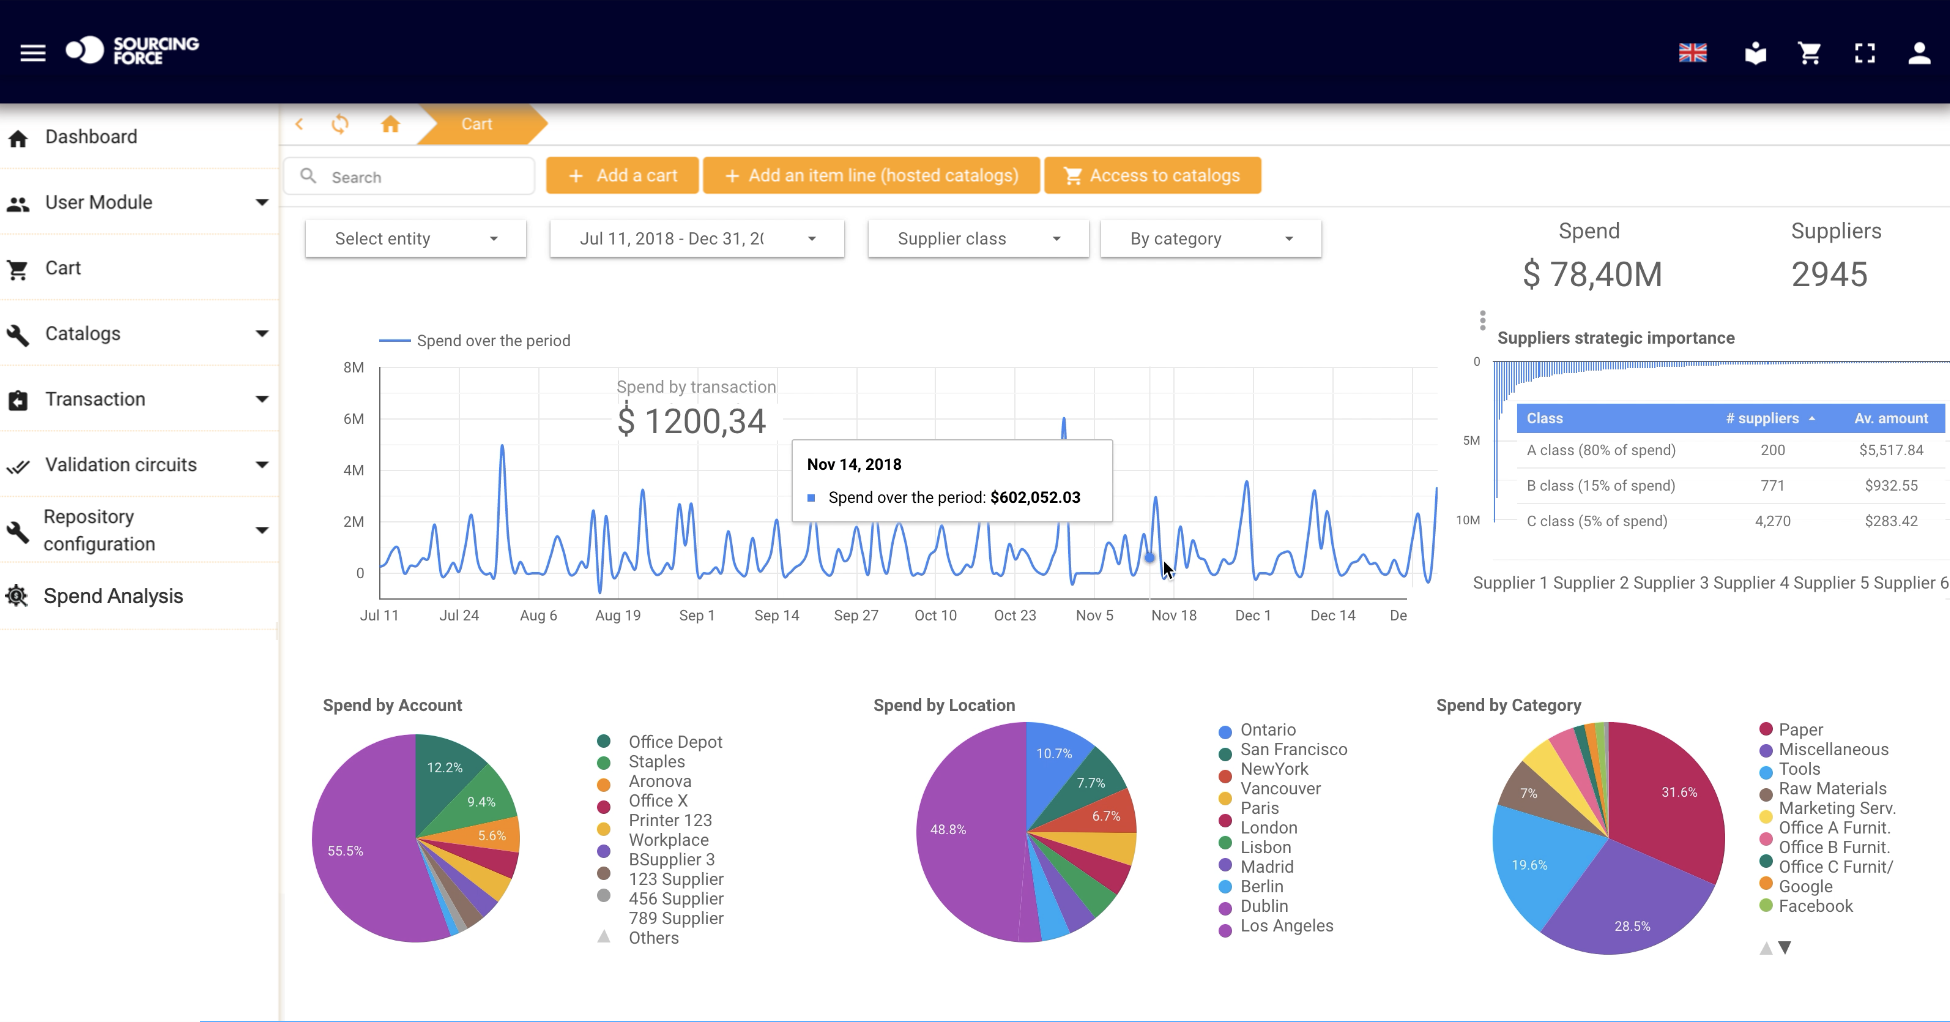This screenshot has width=1950, height=1022.
Task: Toggle Office Depot legend entry
Action: point(674,742)
